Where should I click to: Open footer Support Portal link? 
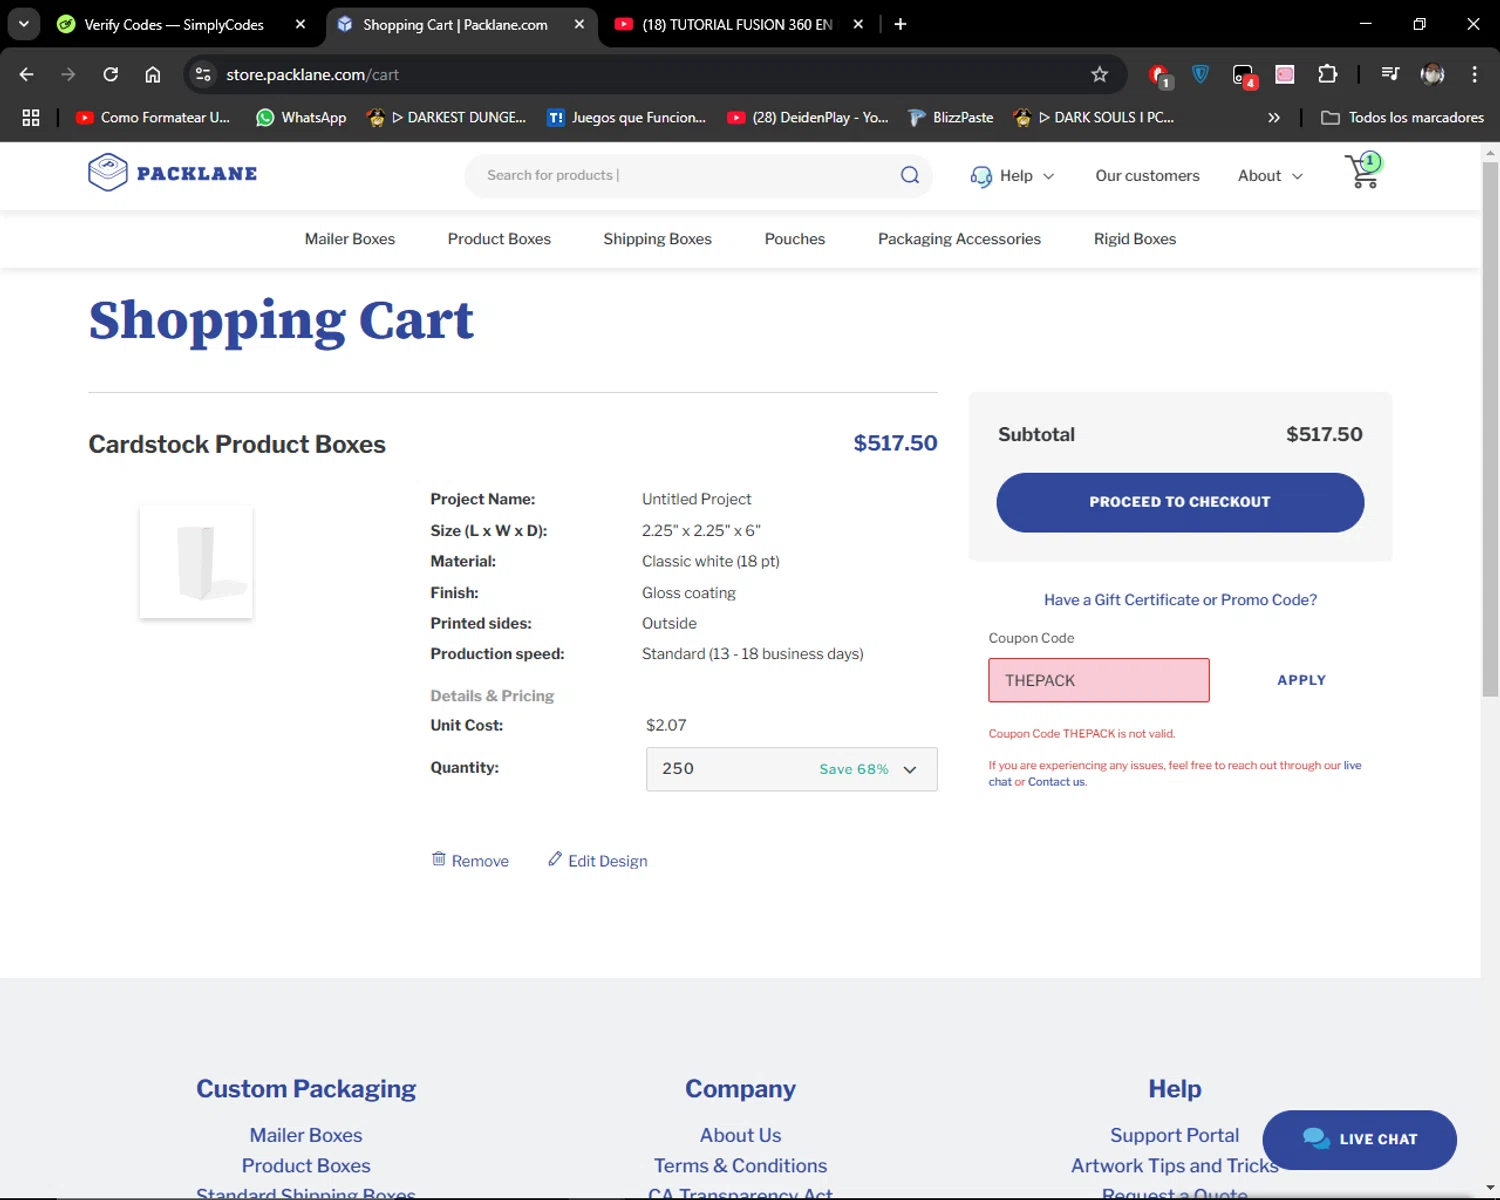1174,1135
